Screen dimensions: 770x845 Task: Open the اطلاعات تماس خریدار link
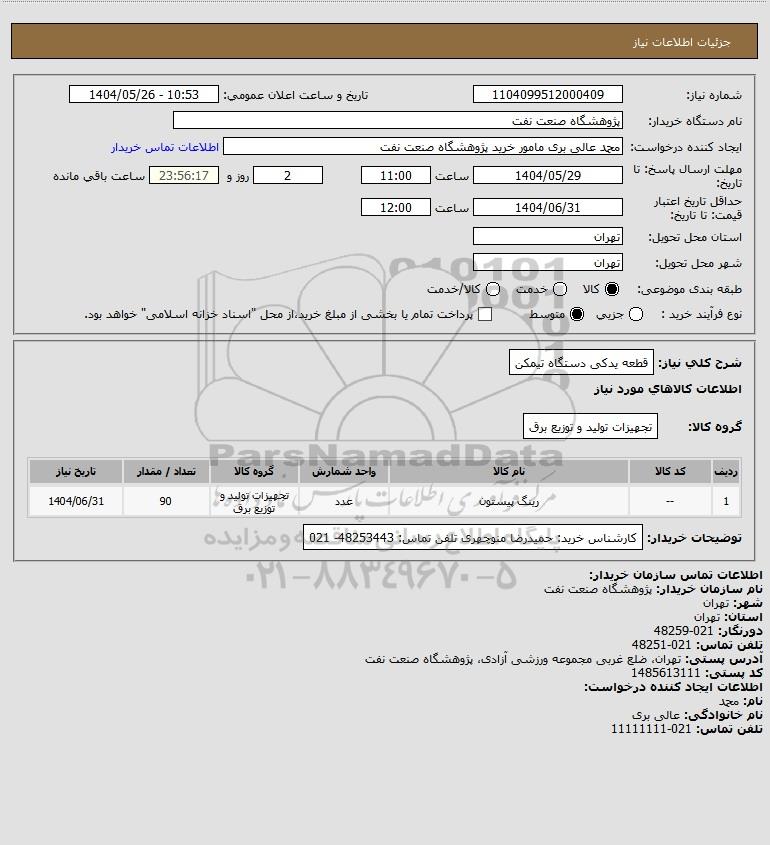click(165, 147)
